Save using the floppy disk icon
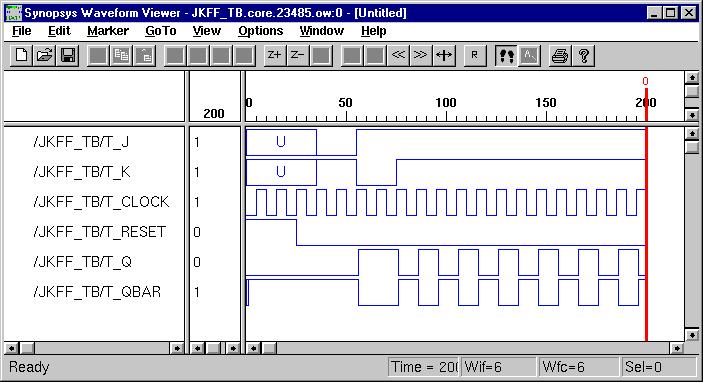The height and width of the screenshot is (382, 703). click(68, 56)
